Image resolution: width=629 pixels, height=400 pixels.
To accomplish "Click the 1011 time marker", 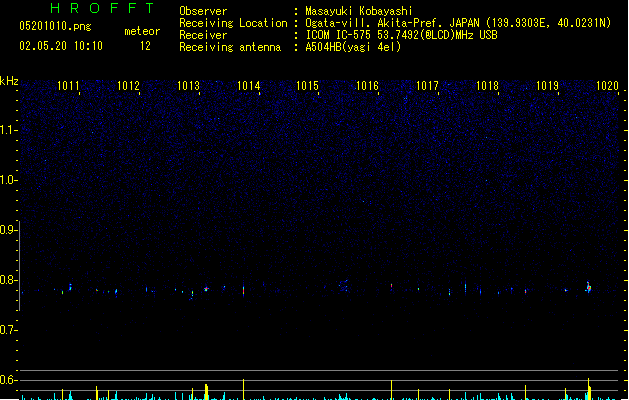I will tap(68, 86).
